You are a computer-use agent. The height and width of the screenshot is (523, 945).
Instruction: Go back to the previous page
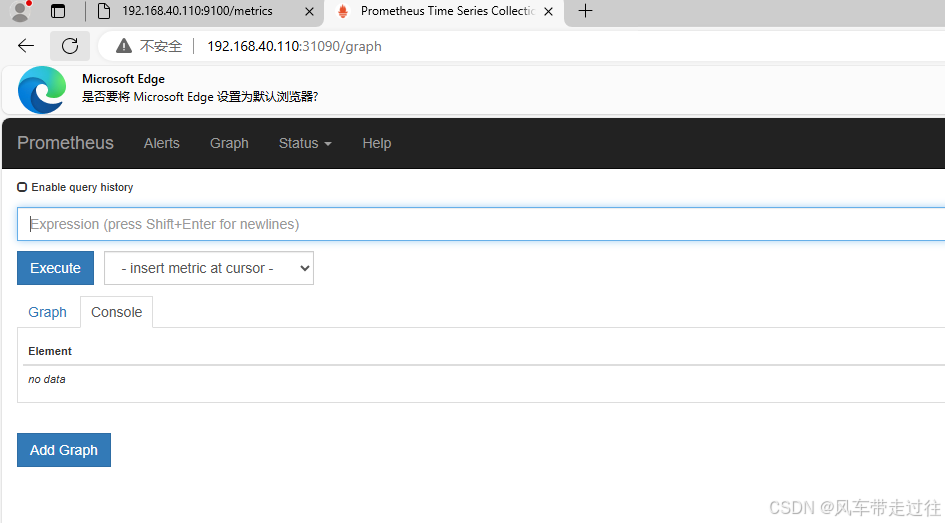click(26, 46)
